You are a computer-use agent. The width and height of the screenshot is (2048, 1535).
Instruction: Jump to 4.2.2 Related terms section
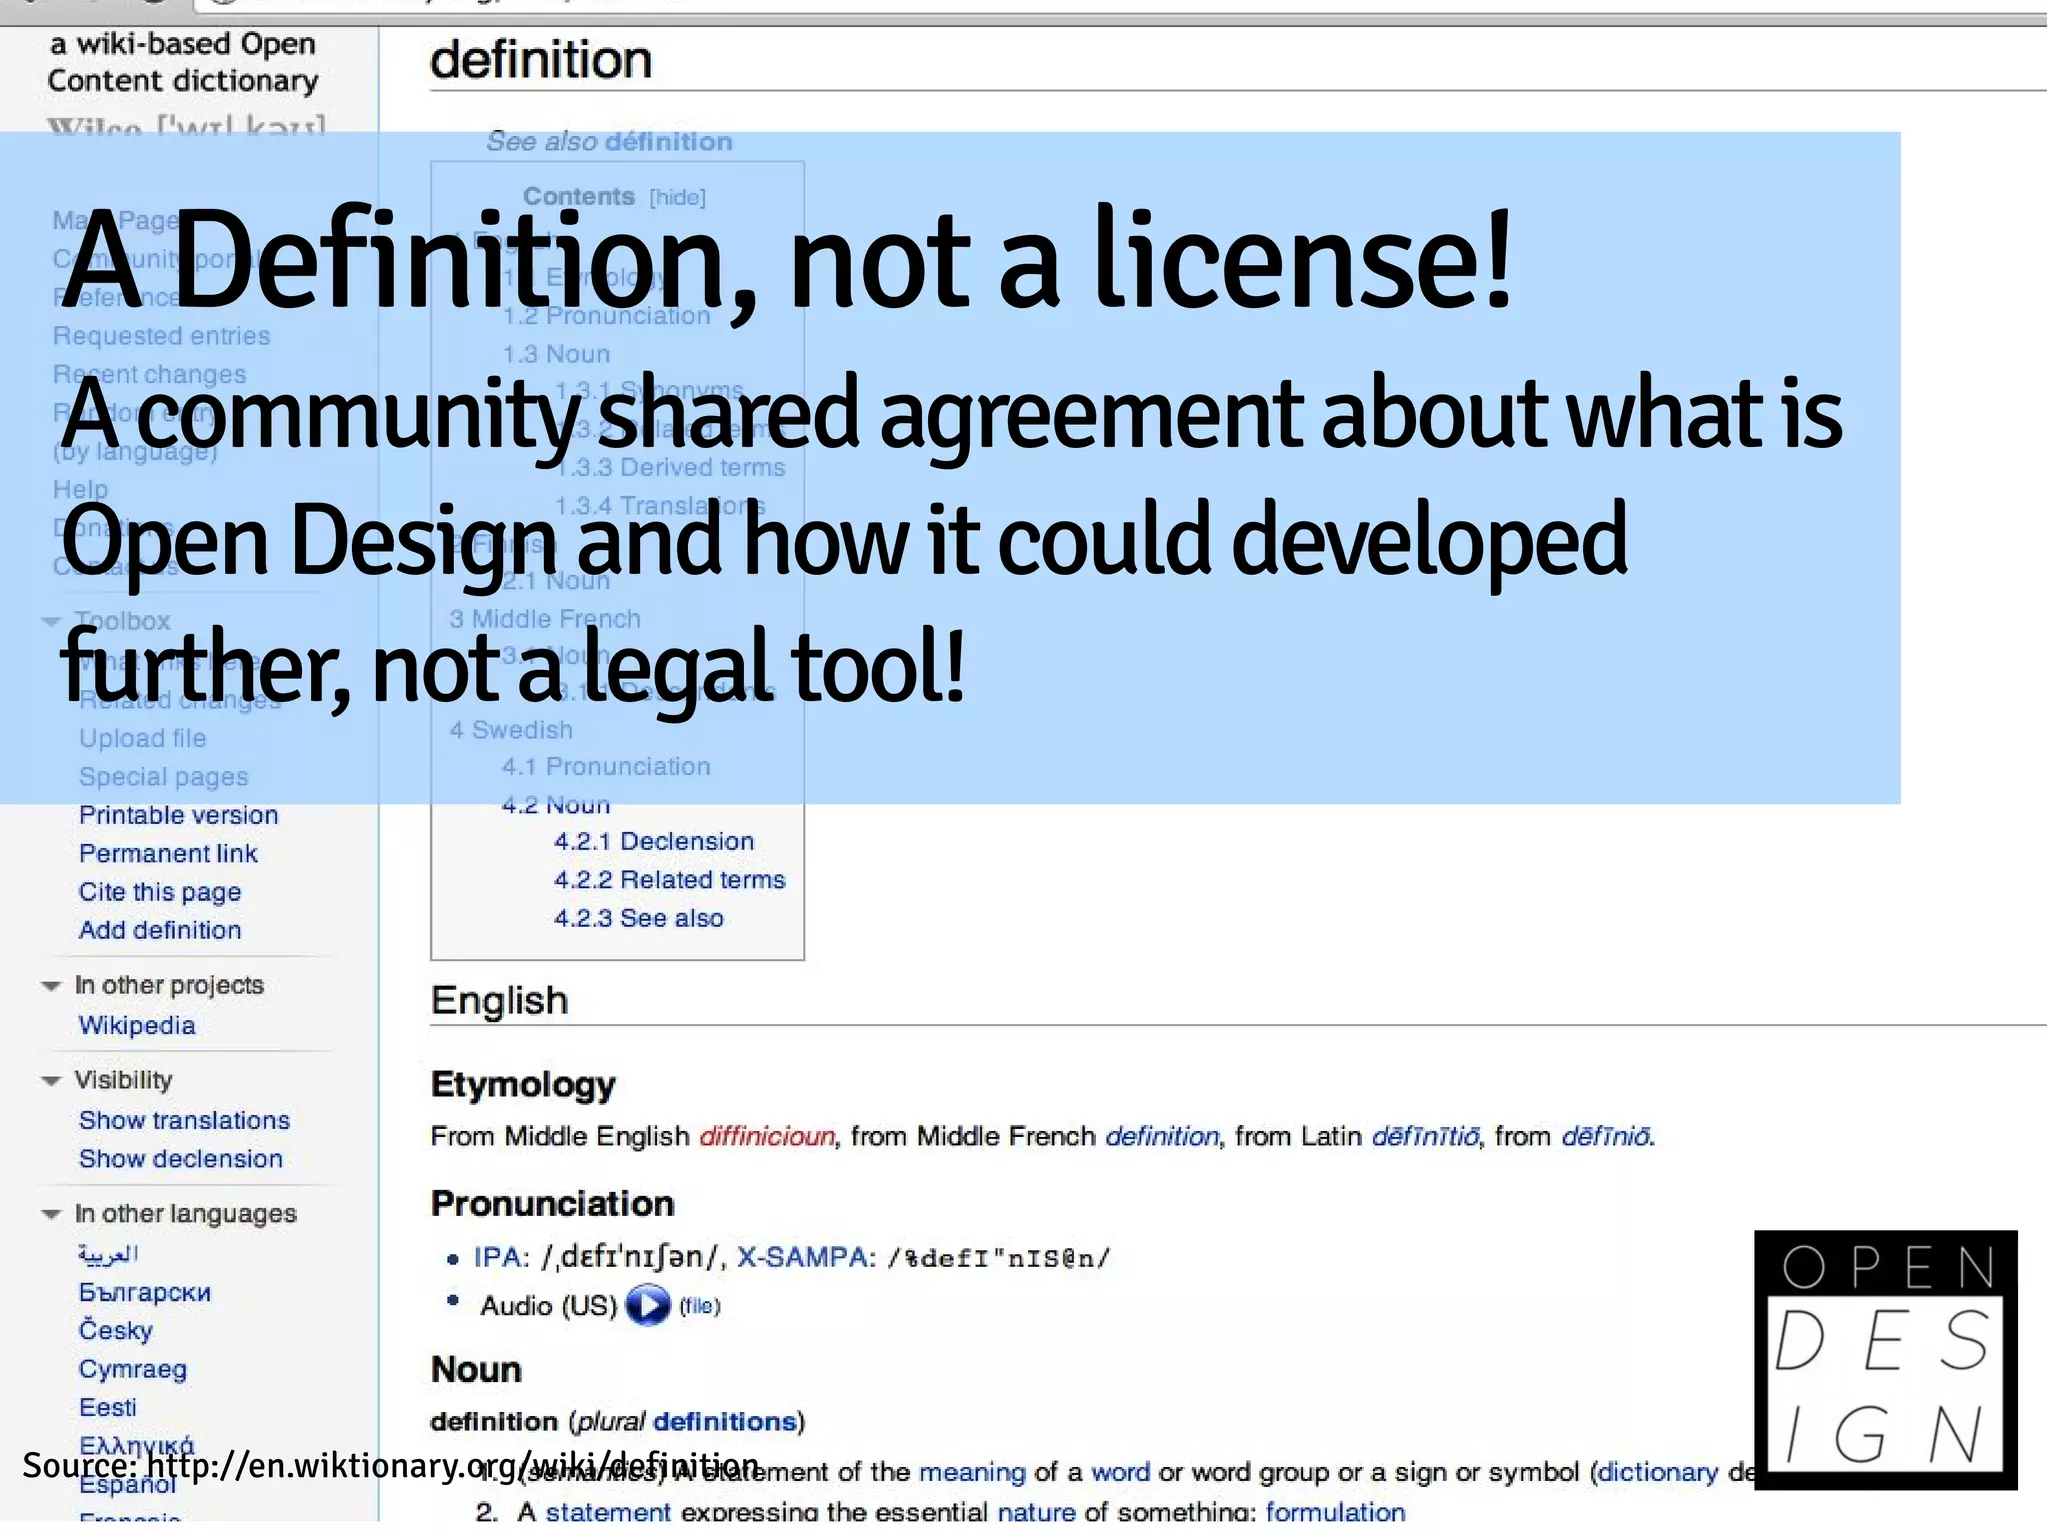point(669,879)
